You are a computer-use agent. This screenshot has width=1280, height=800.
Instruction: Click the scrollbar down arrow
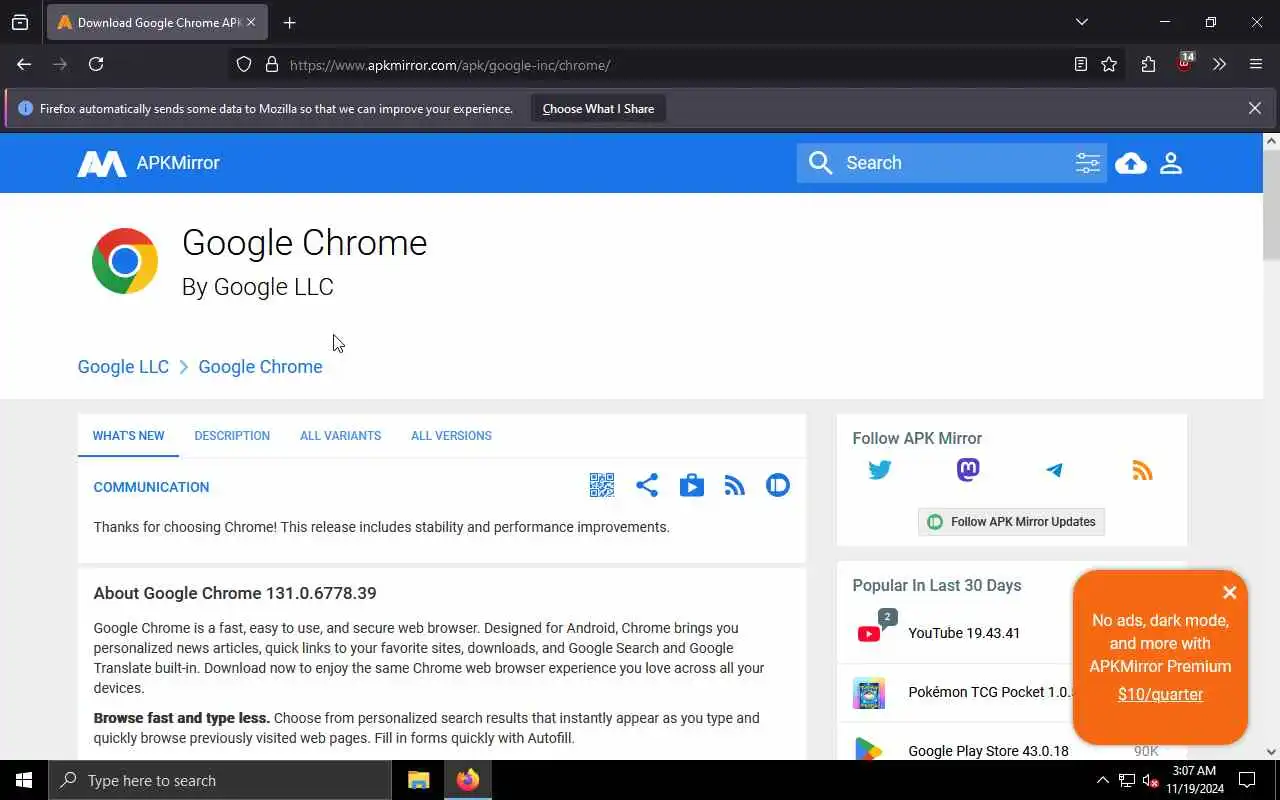[1271, 751]
